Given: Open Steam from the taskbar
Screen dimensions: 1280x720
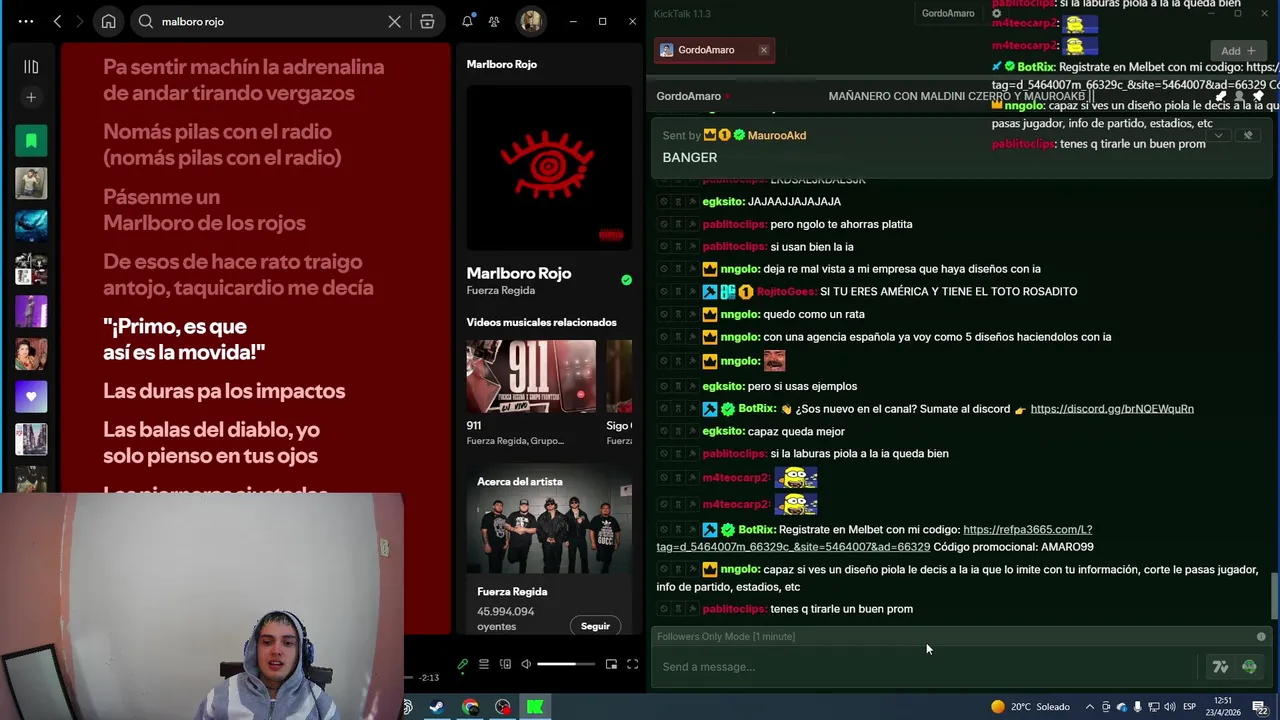Looking at the screenshot, I should pos(437,707).
